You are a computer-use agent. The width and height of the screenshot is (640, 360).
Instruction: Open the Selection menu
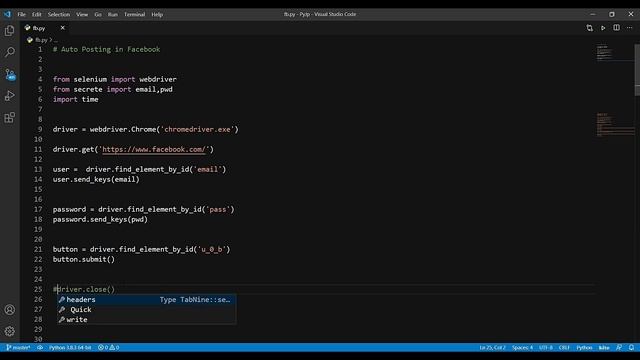(59, 14)
